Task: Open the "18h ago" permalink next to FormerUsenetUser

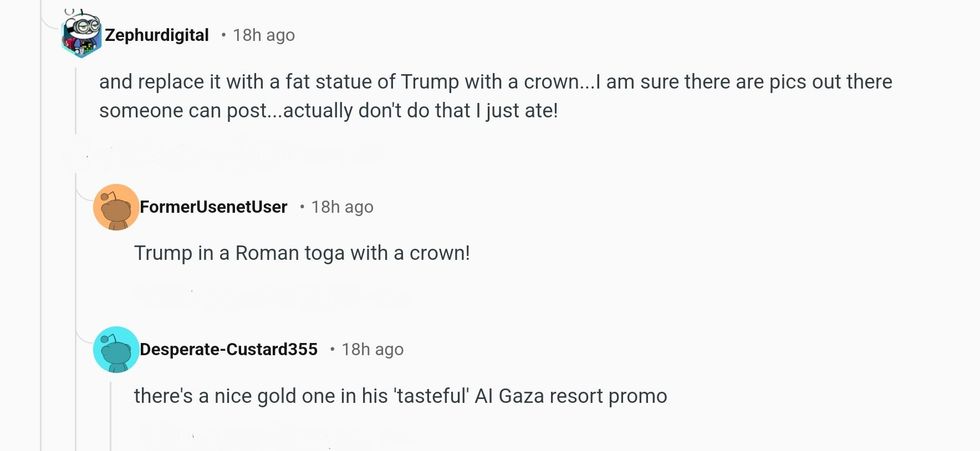Action: click(342, 207)
